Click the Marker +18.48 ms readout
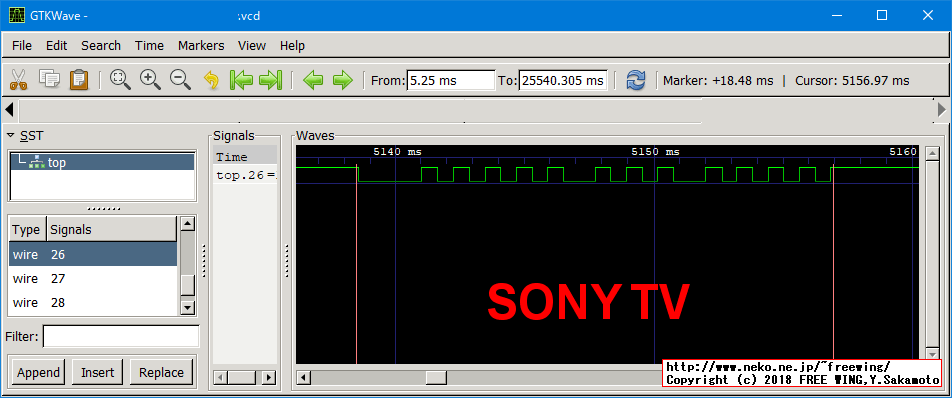Screen dimensions: 952x398 point(718,80)
